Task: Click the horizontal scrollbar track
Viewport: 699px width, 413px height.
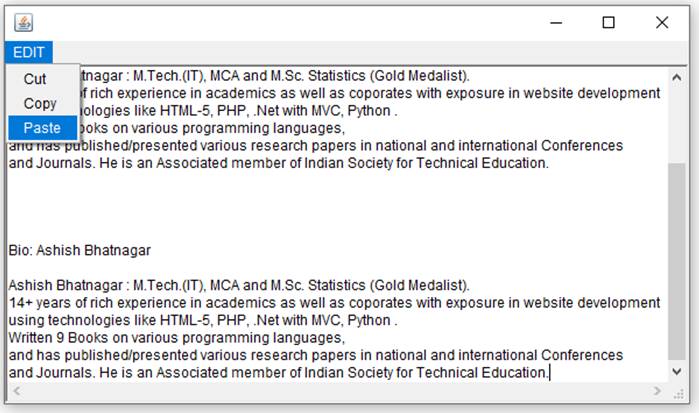Action: [x=330, y=391]
